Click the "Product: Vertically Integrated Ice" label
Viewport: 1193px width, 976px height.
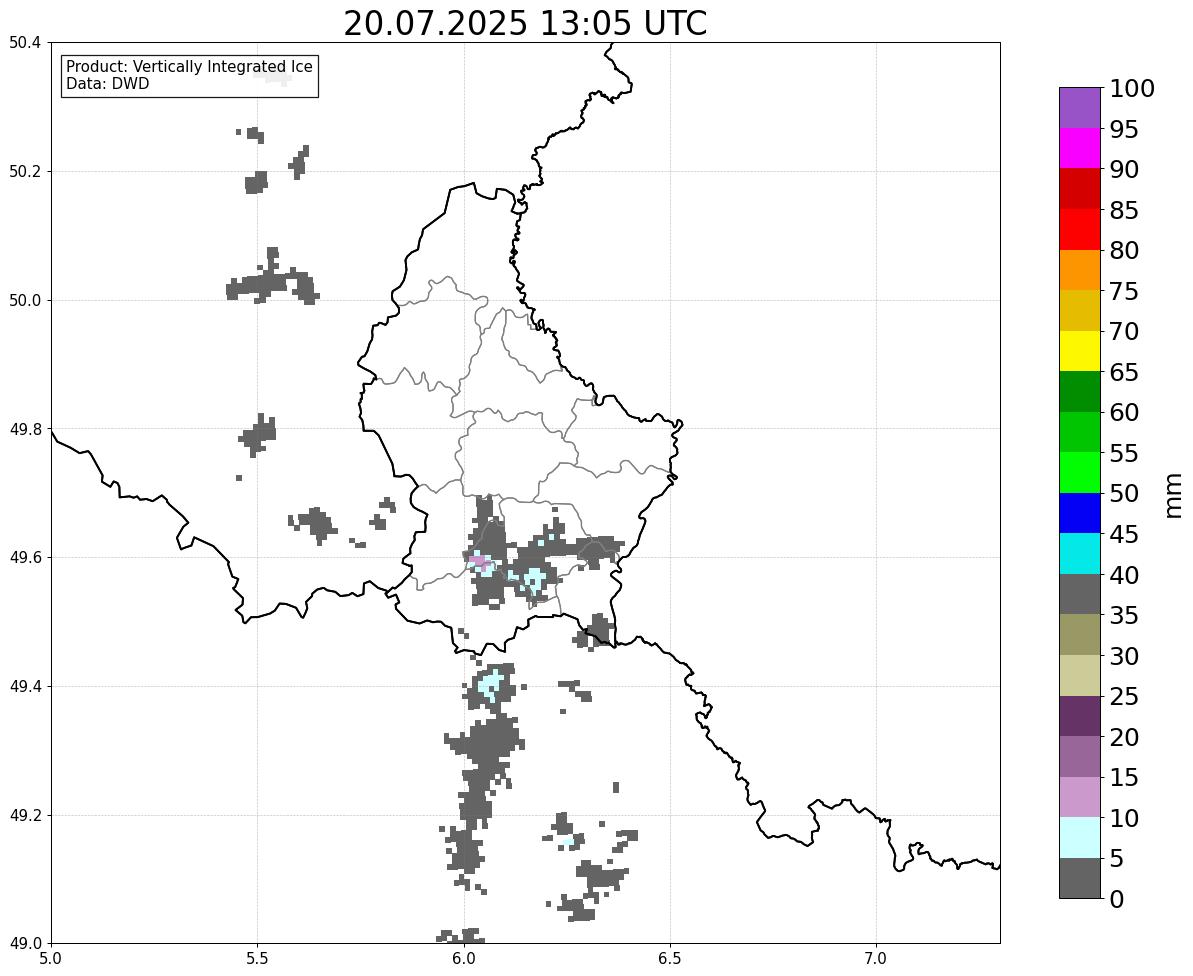click(189, 67)
